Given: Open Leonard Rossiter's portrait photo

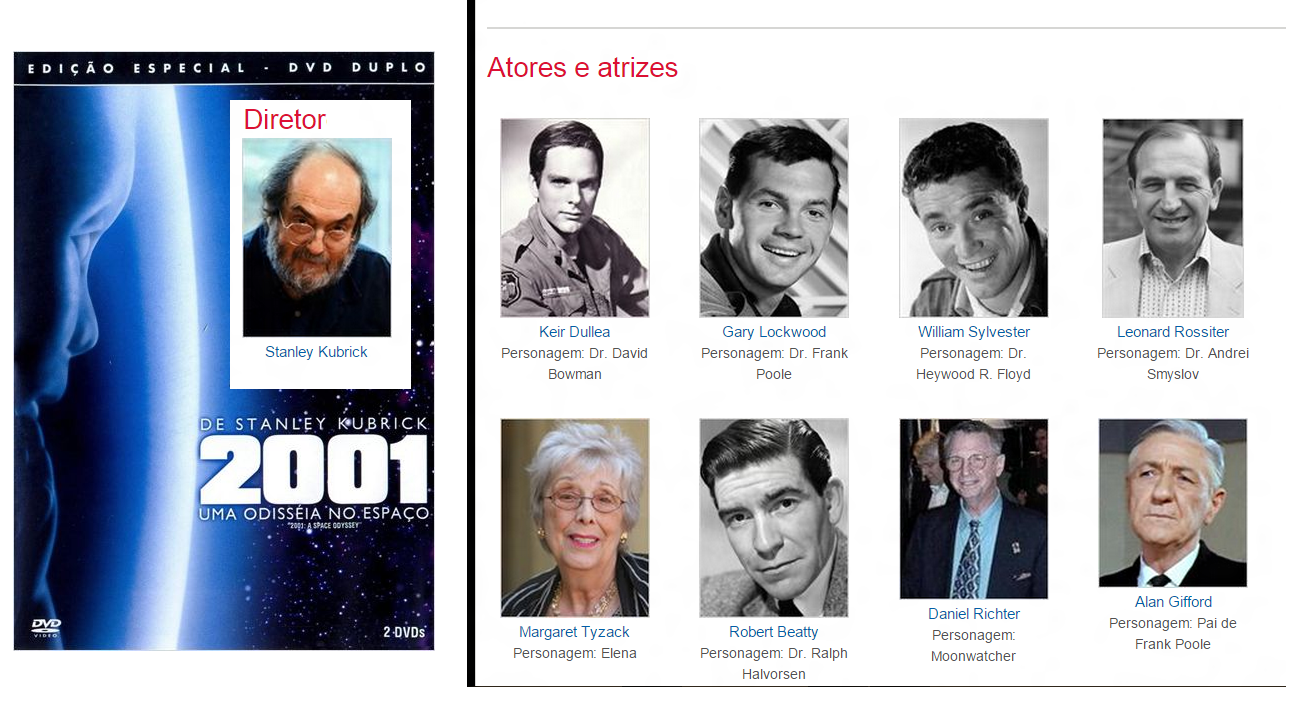Looking at the screenshot, I should tap(1173, 218).
